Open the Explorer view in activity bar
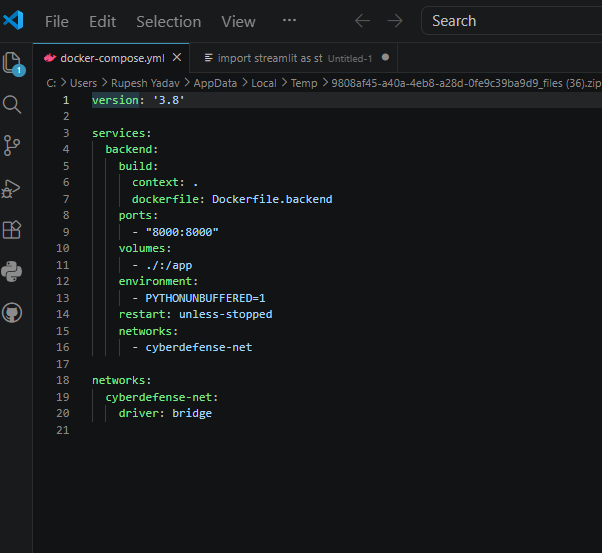The image size is (602, 553). click(13, 63)
